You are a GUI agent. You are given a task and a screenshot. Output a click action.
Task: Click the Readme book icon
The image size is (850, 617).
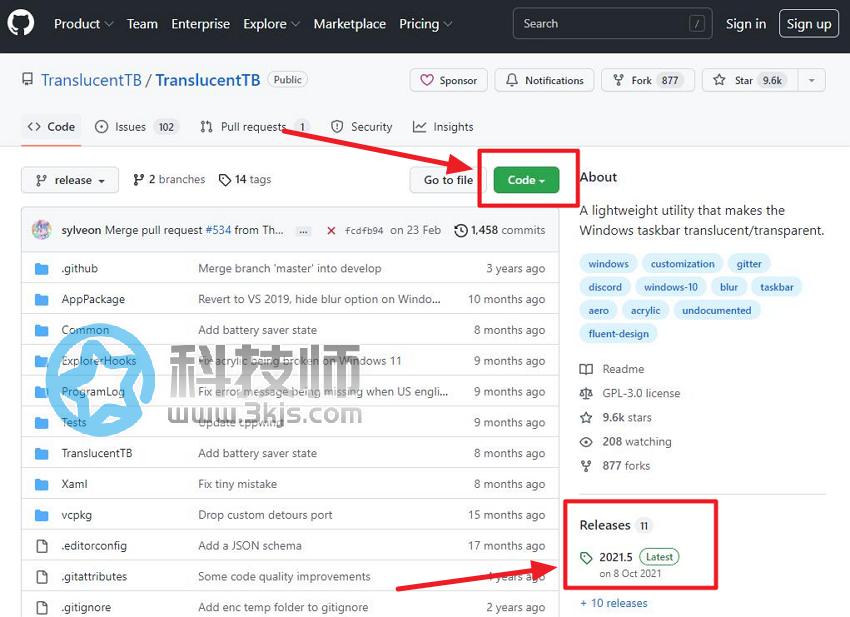[586, 369]
